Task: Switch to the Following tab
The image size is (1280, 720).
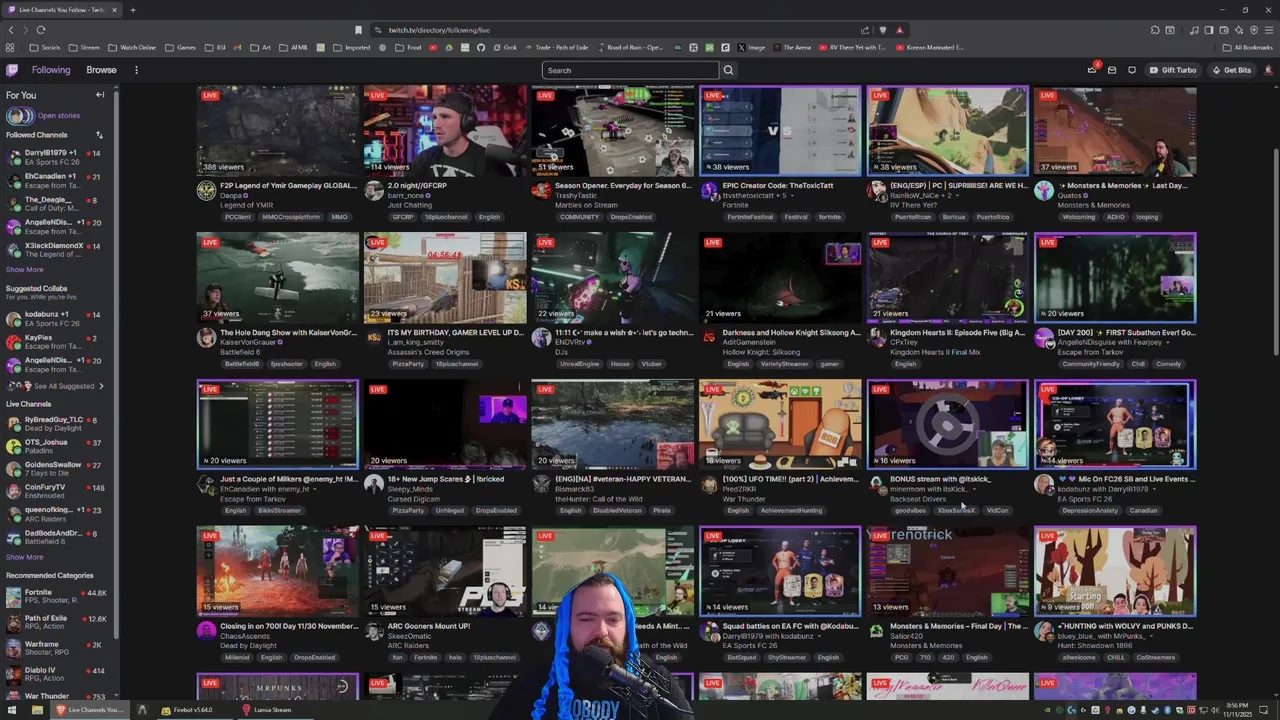Action: pyautogui.click(x=51, y=70)
